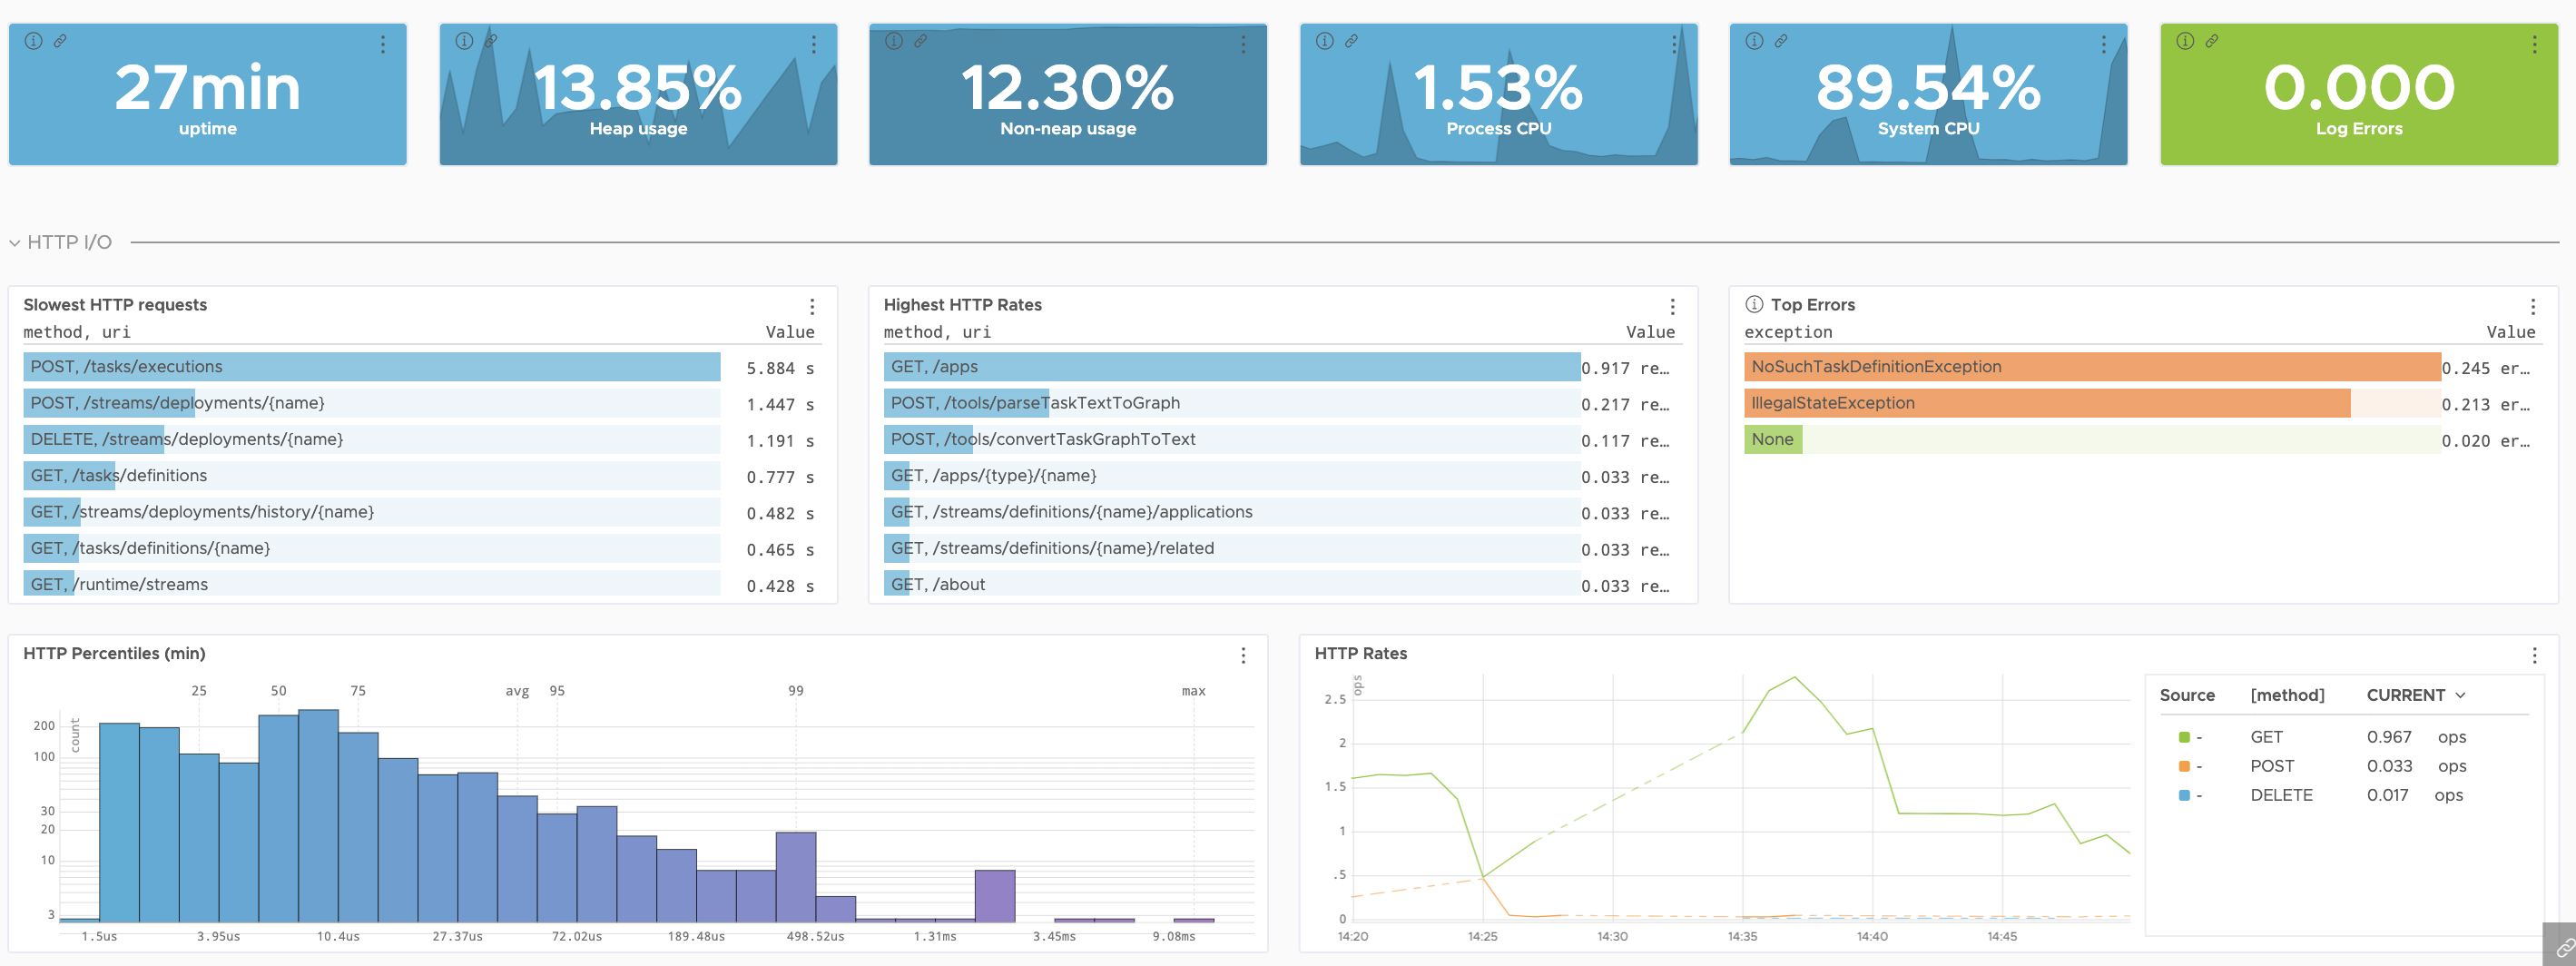Click the 0.017 ops DELETE legend value

[2415, 795]
